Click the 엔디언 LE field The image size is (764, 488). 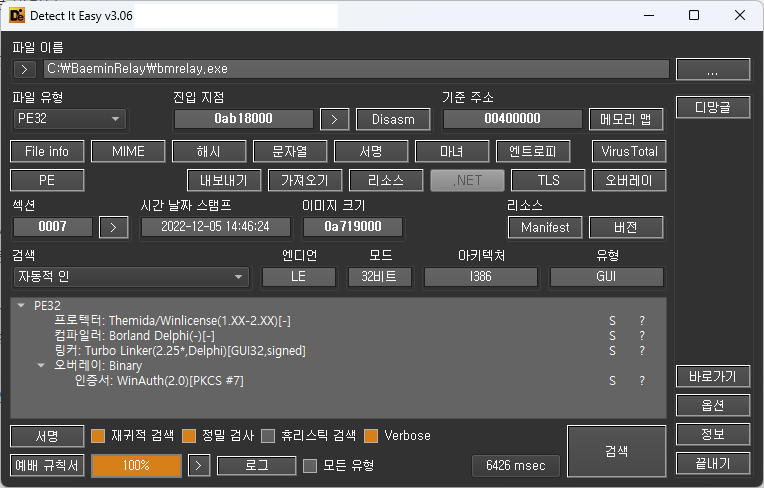298,277
